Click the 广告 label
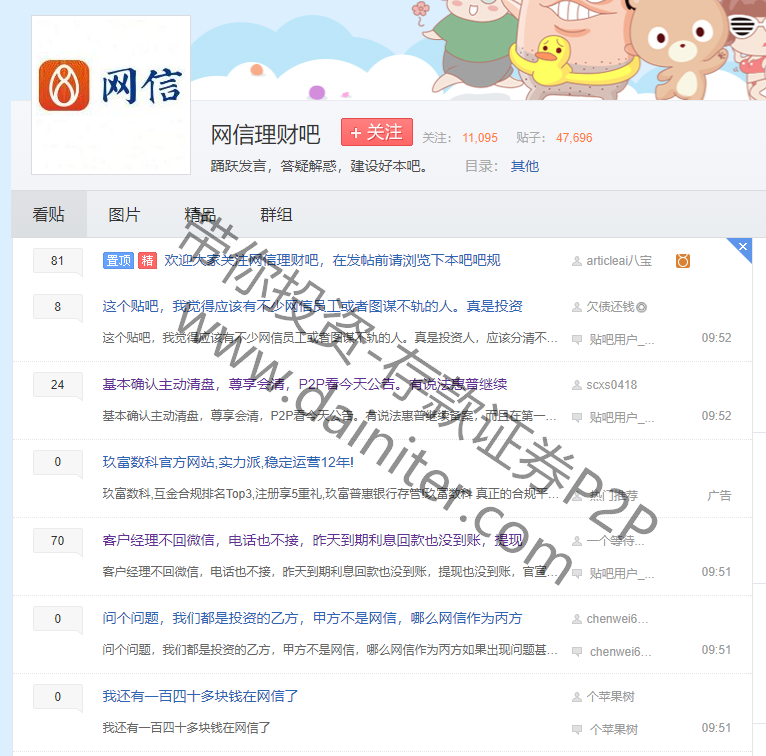This screenshot has height=756, width=766. pyautogui.click(x=719, y=496)
